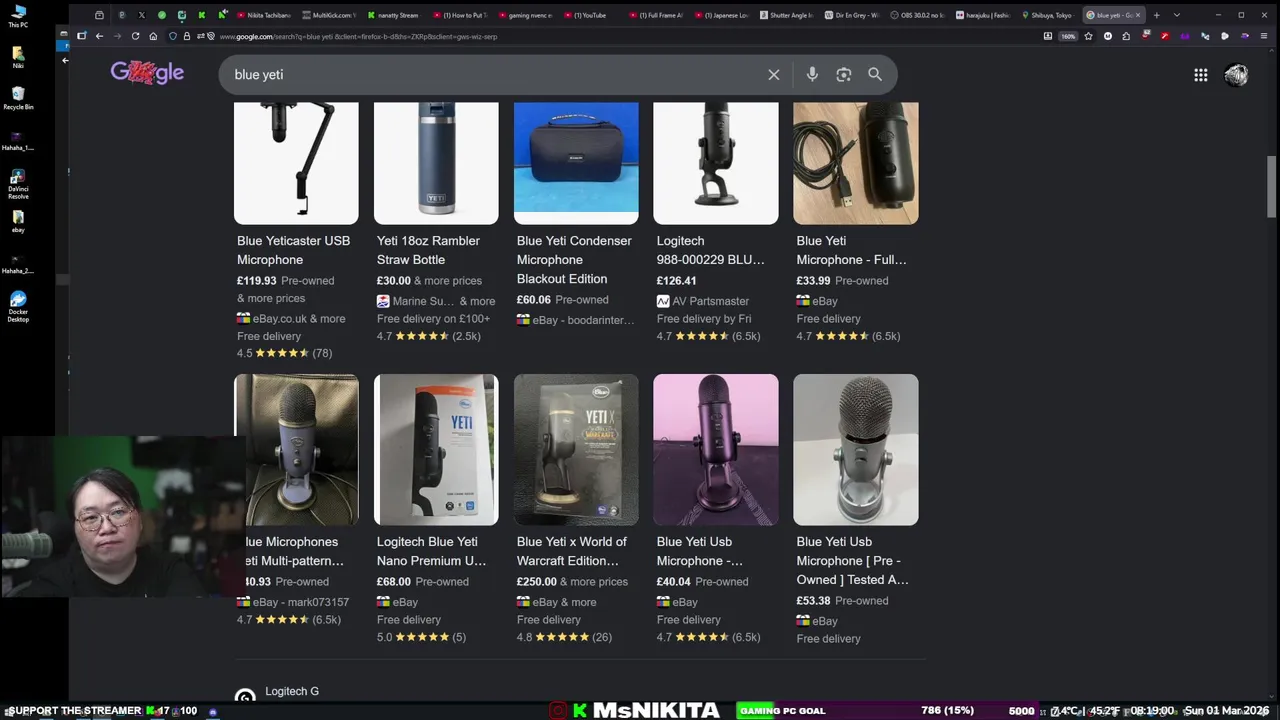The width and height of the screenshot is (1280, 720).
Task: Click the zoom level 160% indicator
Action: [1068, 36]
